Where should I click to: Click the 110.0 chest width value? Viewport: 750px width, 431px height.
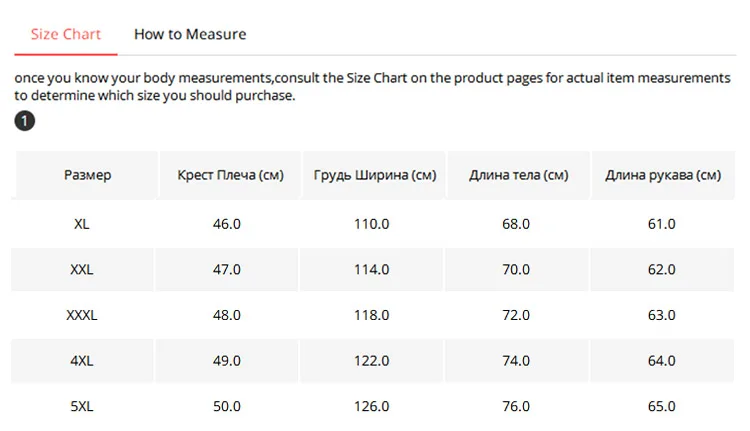point(372,224)
